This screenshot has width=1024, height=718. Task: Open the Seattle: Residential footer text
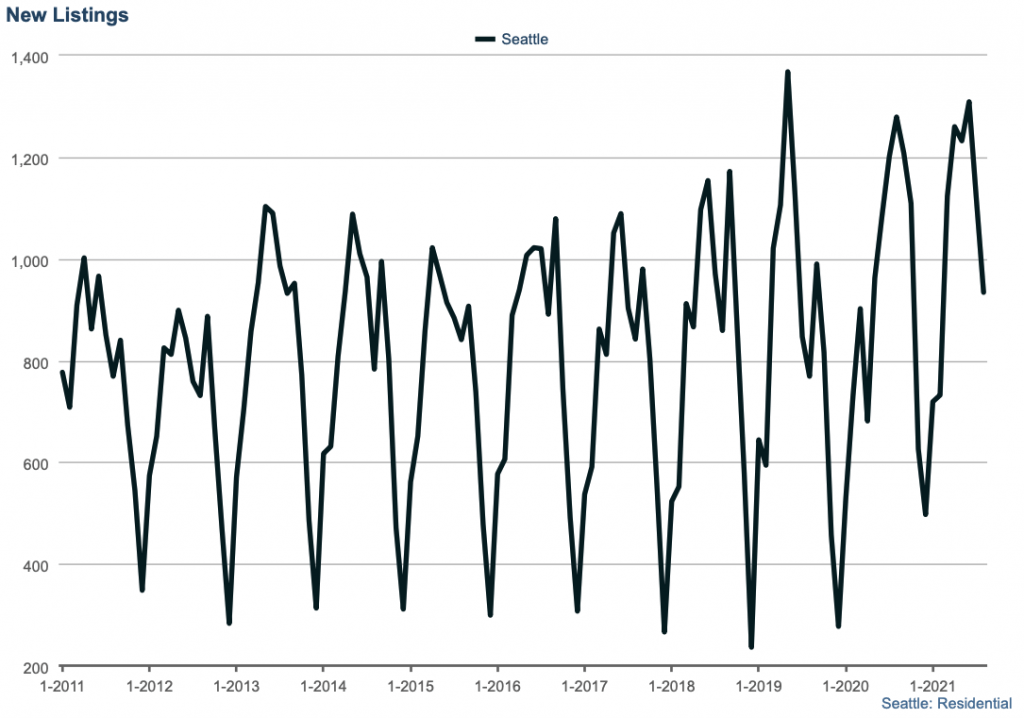pyautogui.click(x=946, y=704)
